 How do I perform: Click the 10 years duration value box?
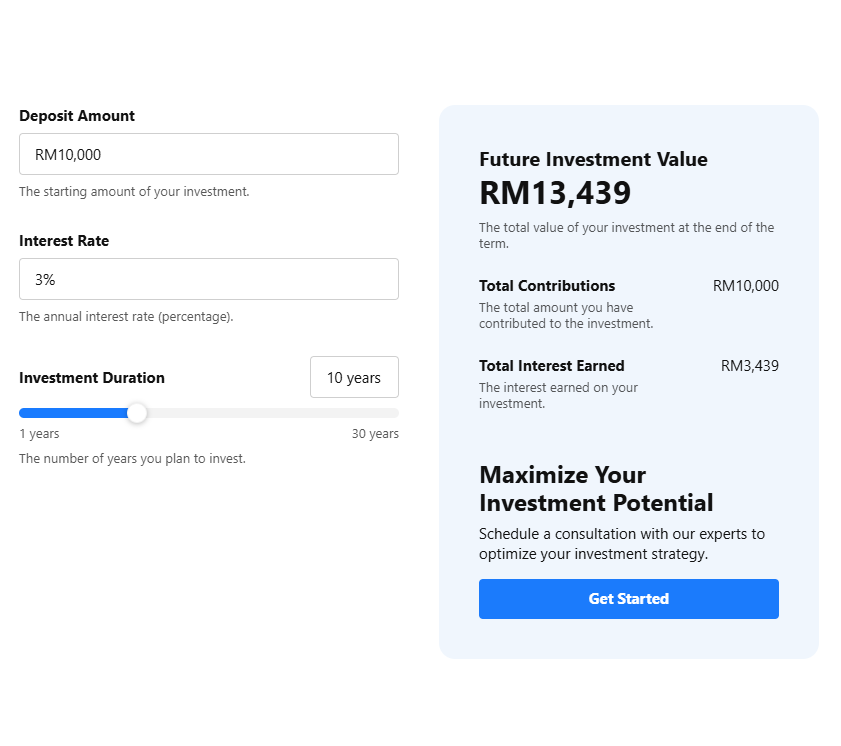pyautogui.click(x=354, y=377)
